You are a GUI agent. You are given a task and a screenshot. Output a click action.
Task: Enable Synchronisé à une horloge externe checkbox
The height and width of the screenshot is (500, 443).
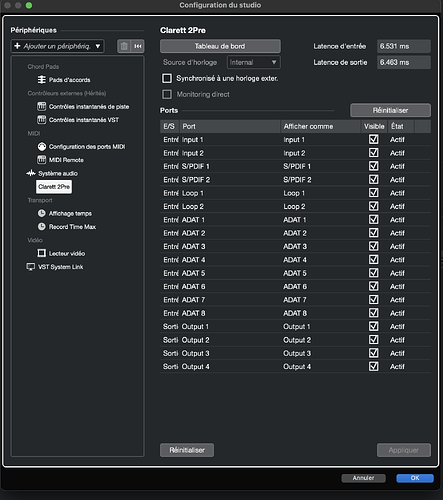167,78
